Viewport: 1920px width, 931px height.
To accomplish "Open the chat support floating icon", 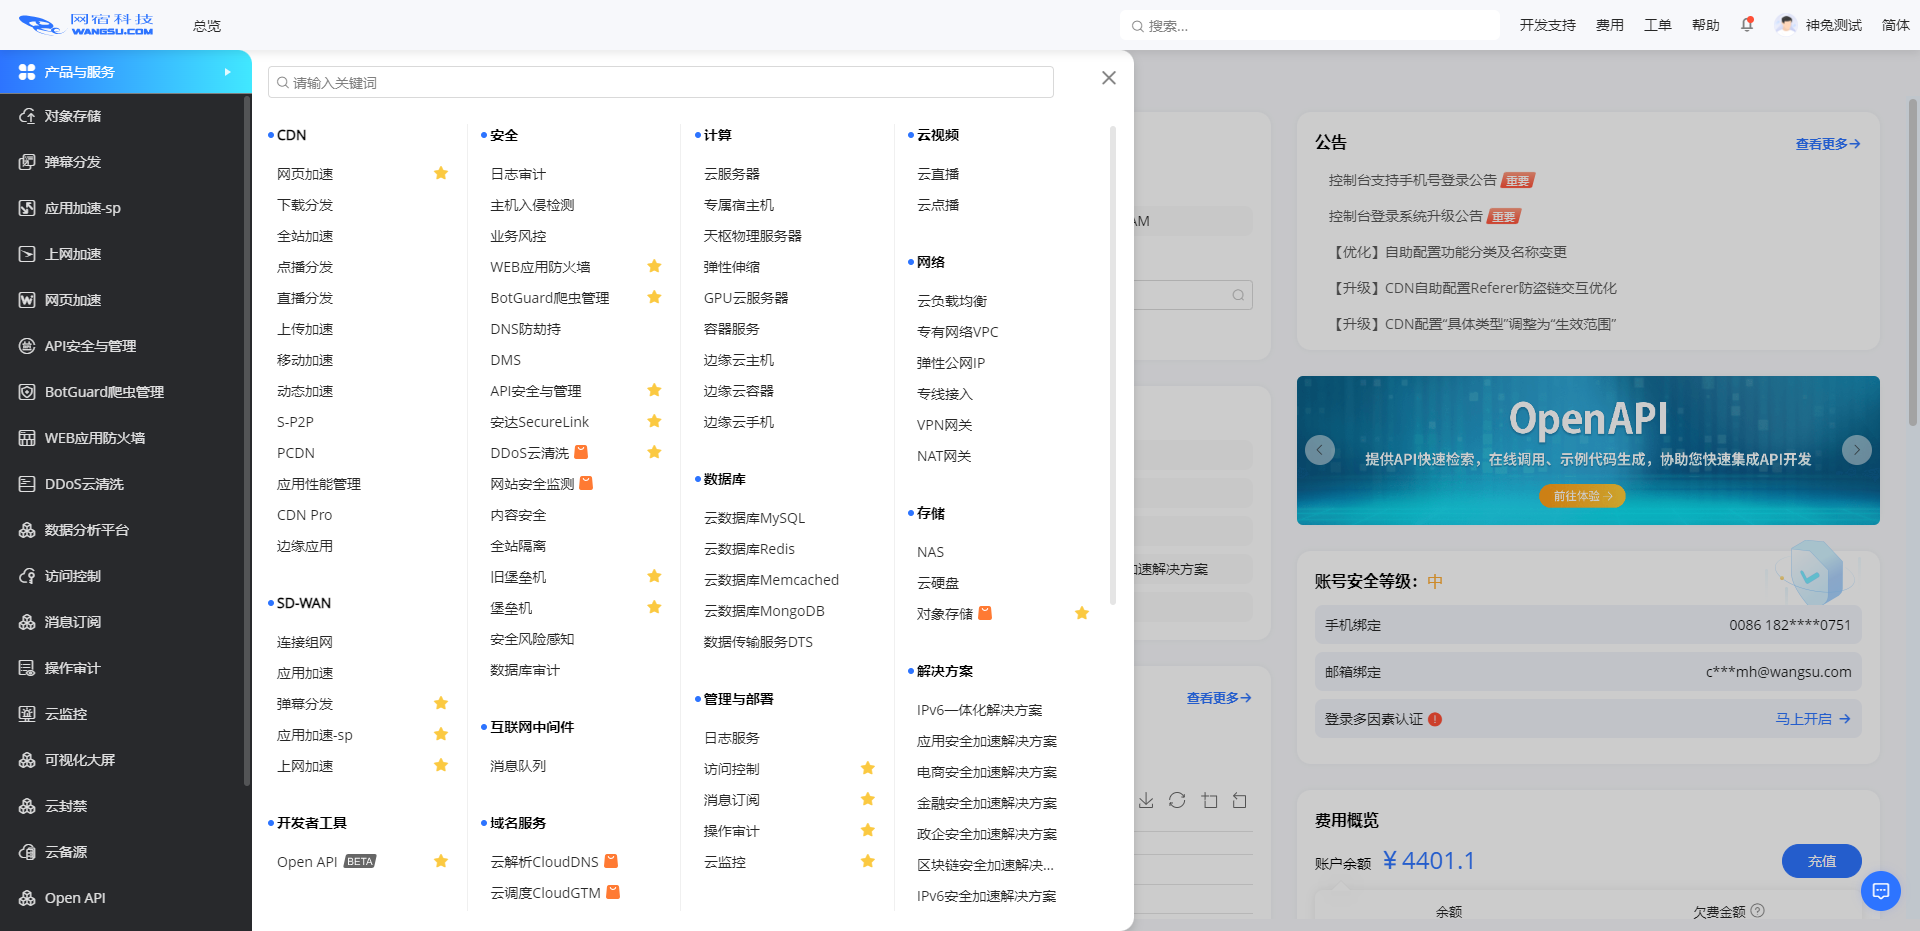I will coord(1881,890).
